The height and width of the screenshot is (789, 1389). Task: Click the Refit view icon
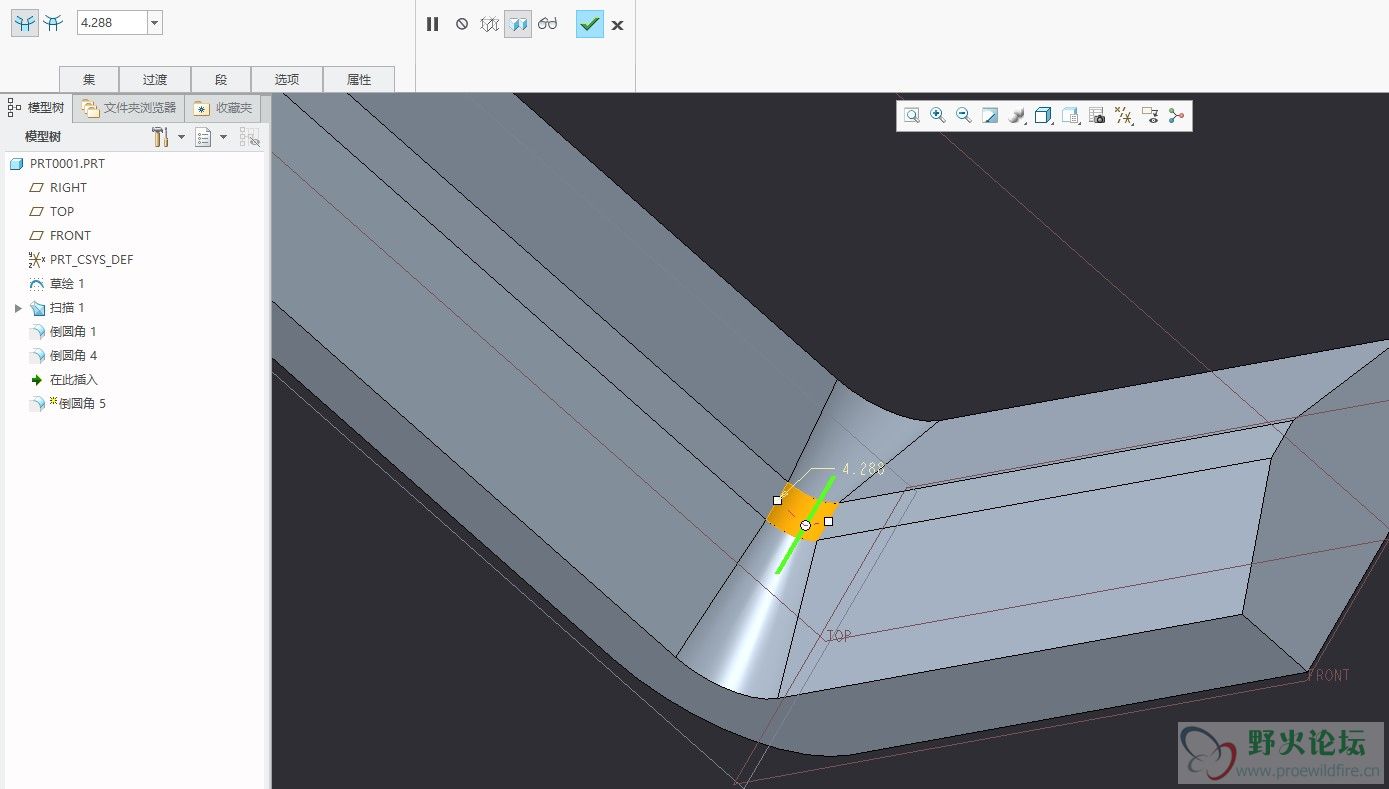coord(912,116)
